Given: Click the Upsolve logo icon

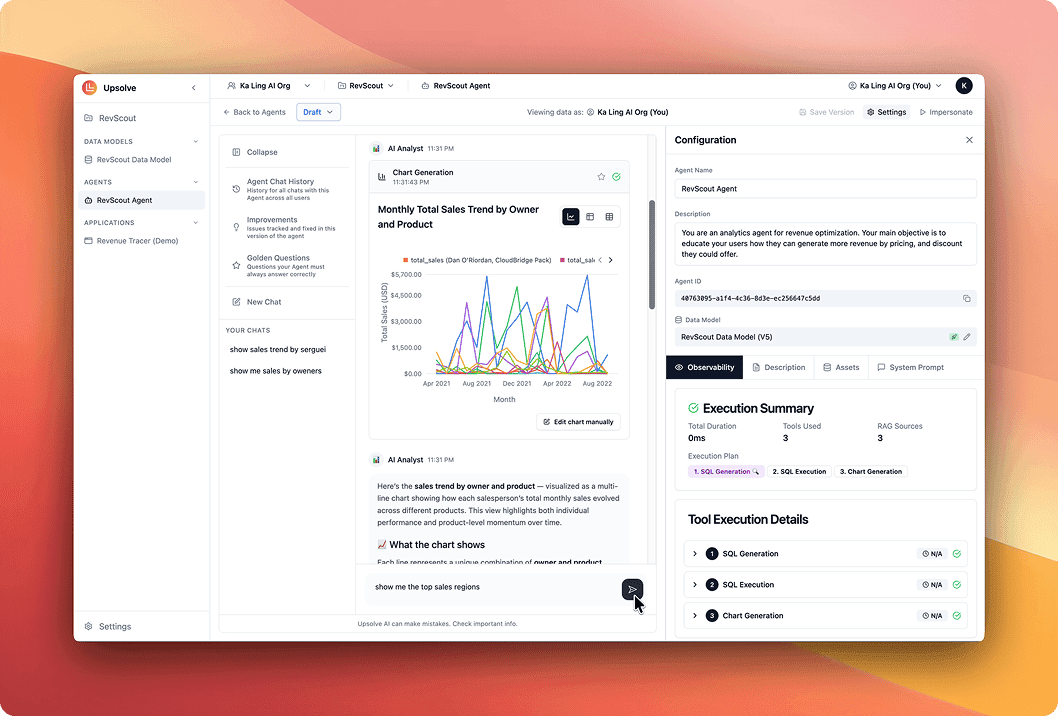Looking at the screenshot, I should tap(89, 88).
